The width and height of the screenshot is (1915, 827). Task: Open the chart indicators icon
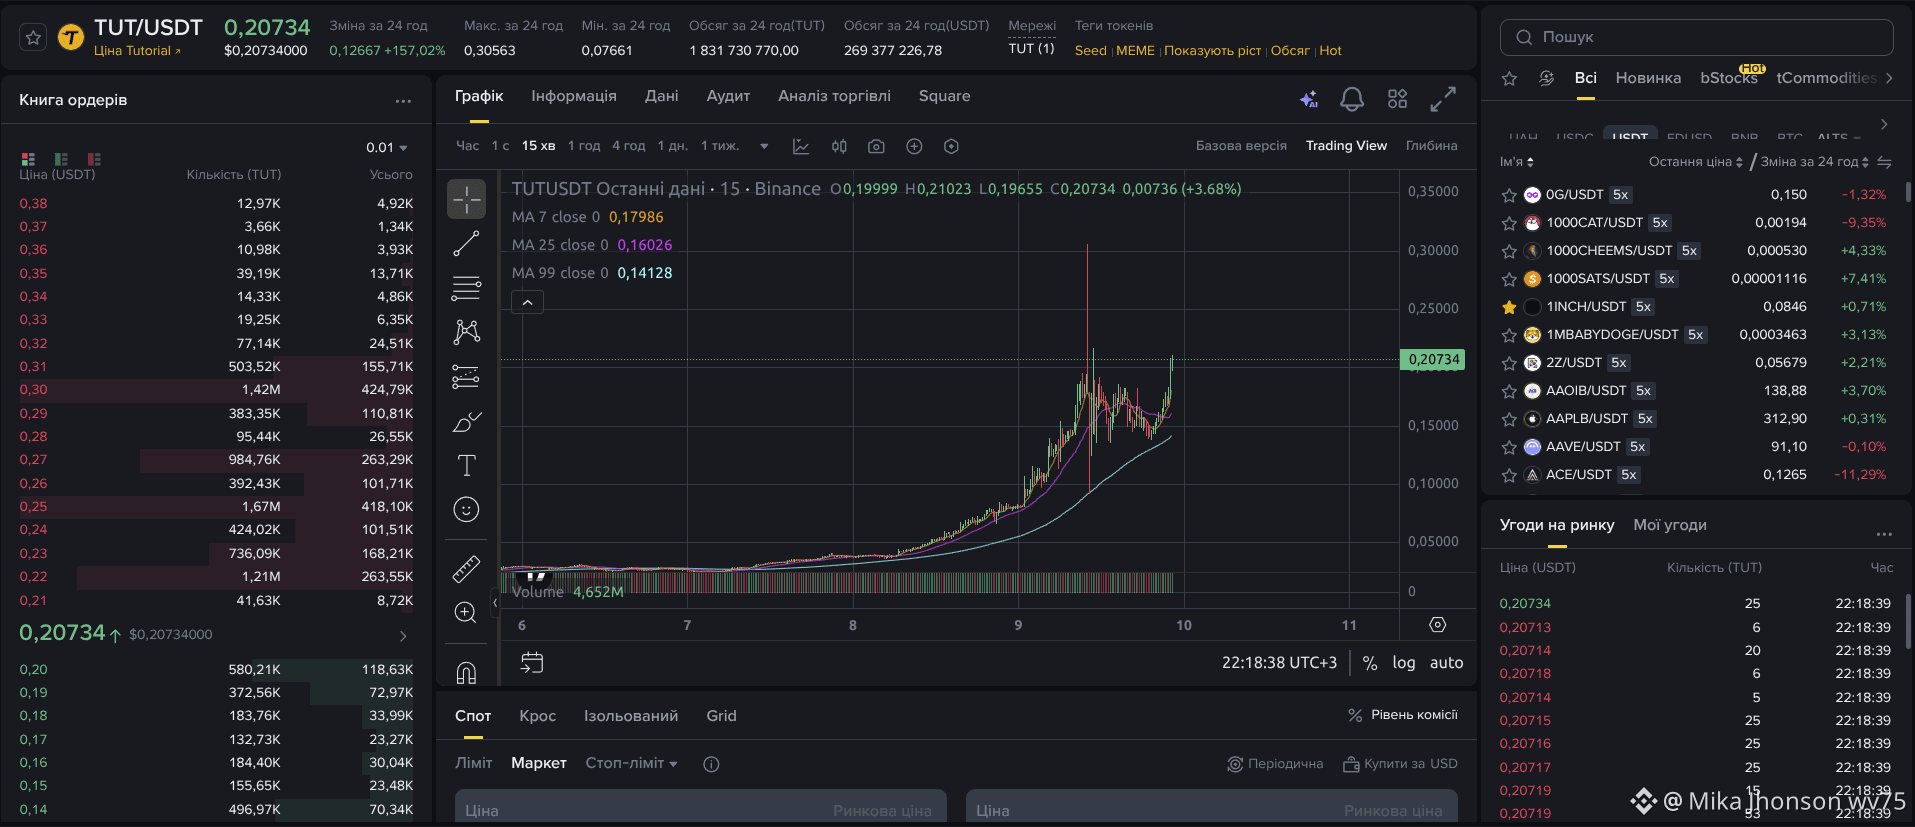point(801,146)
